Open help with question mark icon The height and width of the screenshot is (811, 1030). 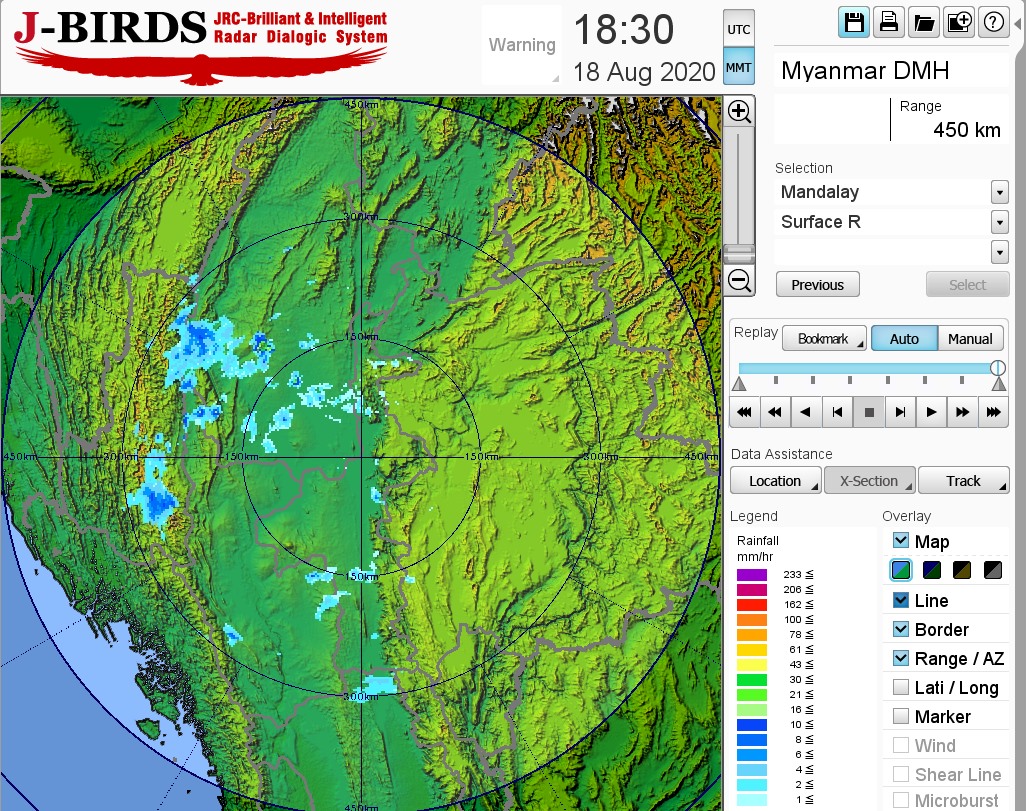[993, 23]
